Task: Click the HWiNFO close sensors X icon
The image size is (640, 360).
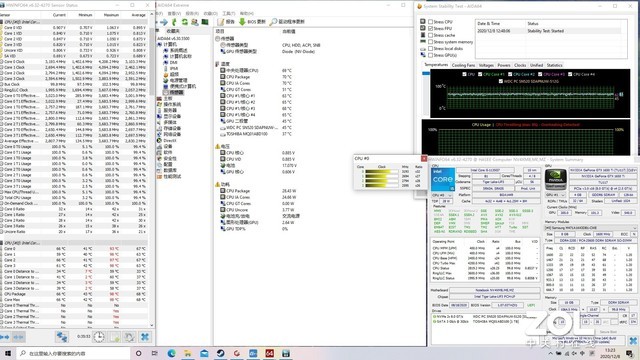Action: click(145, 337)
